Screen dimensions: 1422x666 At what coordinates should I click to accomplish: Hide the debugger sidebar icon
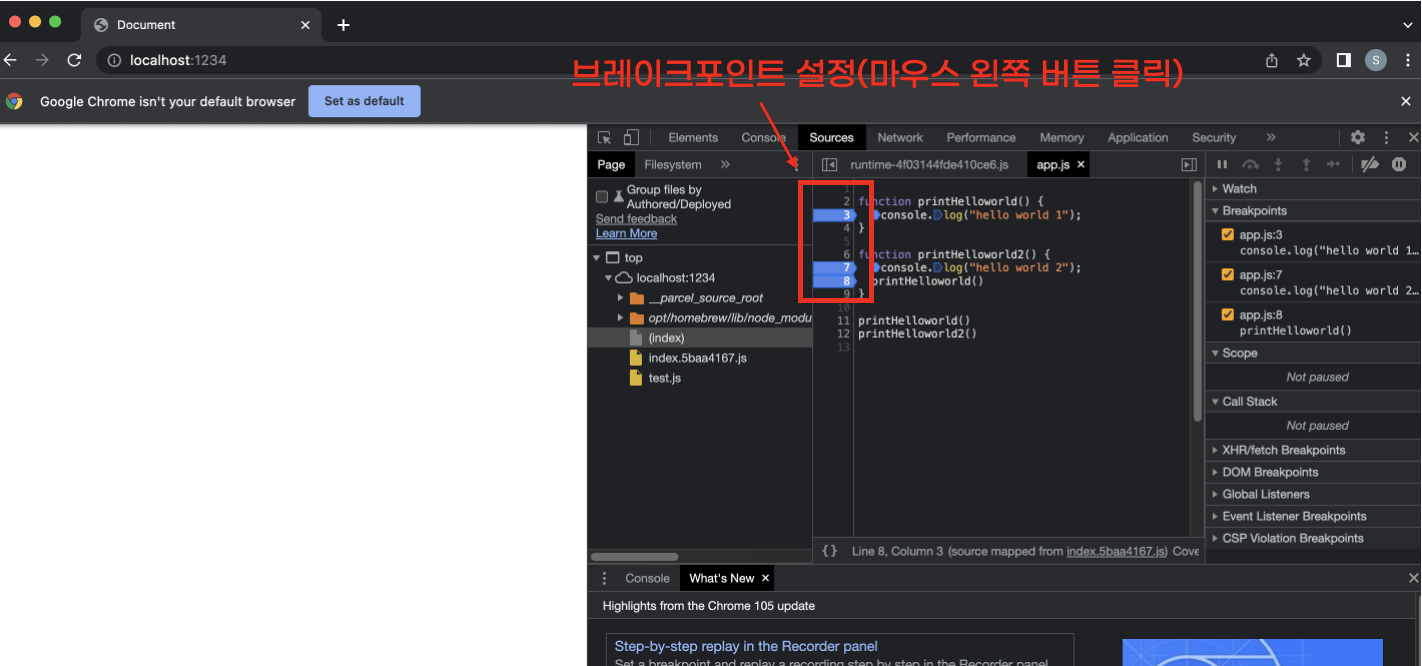click(1189, 165)
